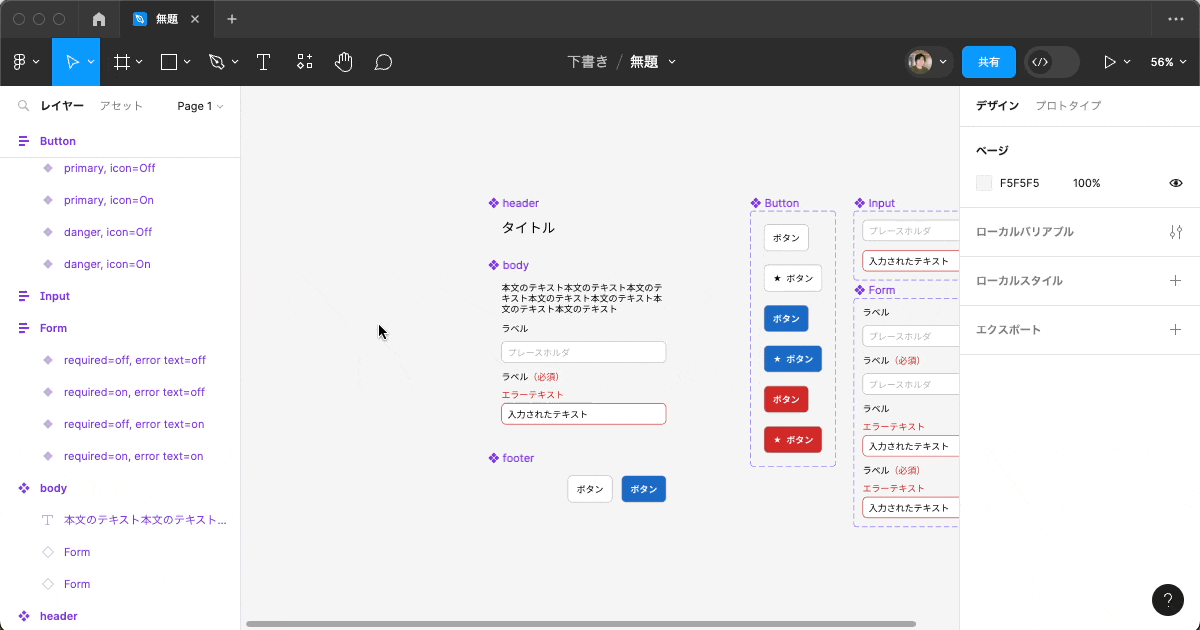Toggle Dev Mode switch
1200x630 pixels.
click(x=1051, y=62)
